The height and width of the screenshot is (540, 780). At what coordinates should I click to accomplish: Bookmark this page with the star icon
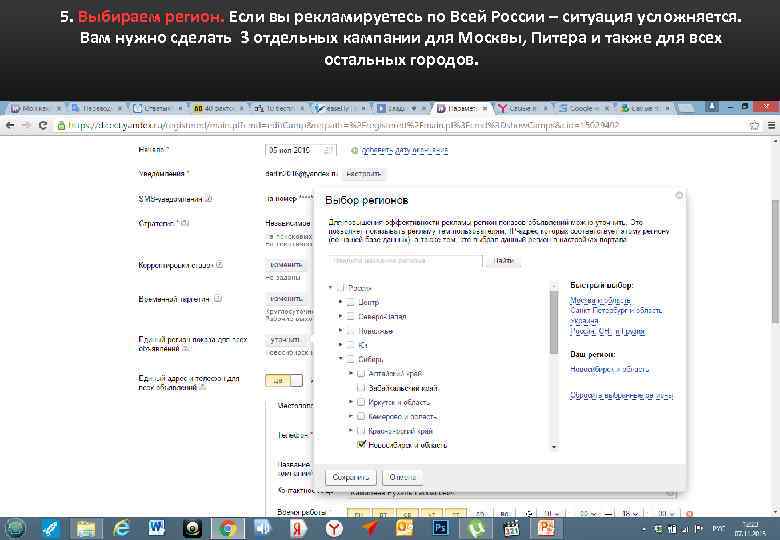[x=754, y=125]
